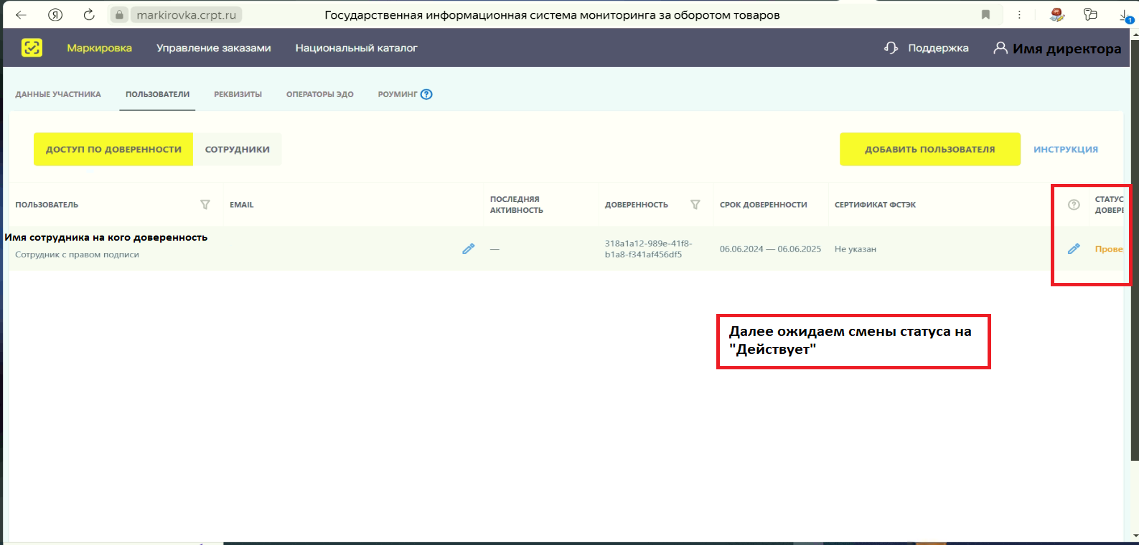Viewport: 1140px width, 546px height.
Task: Open the browser three-dot menu
Action: point(1021,15)
